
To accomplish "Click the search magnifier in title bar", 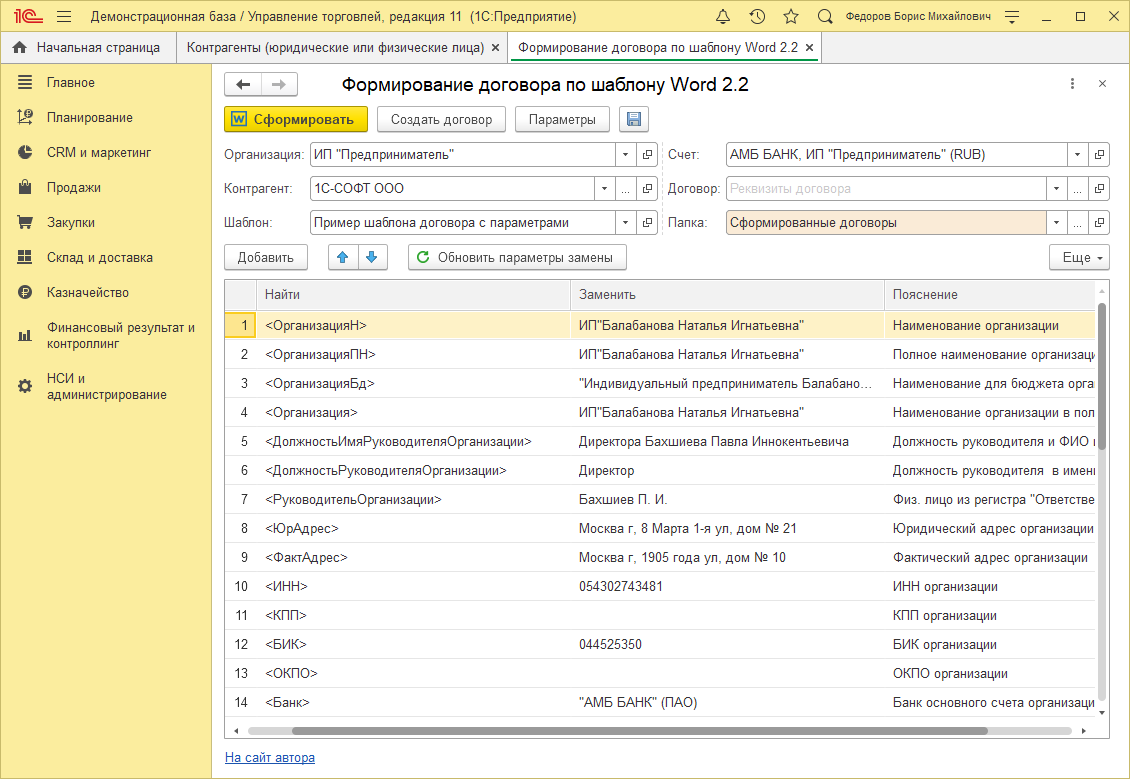I will click(825, 16).
